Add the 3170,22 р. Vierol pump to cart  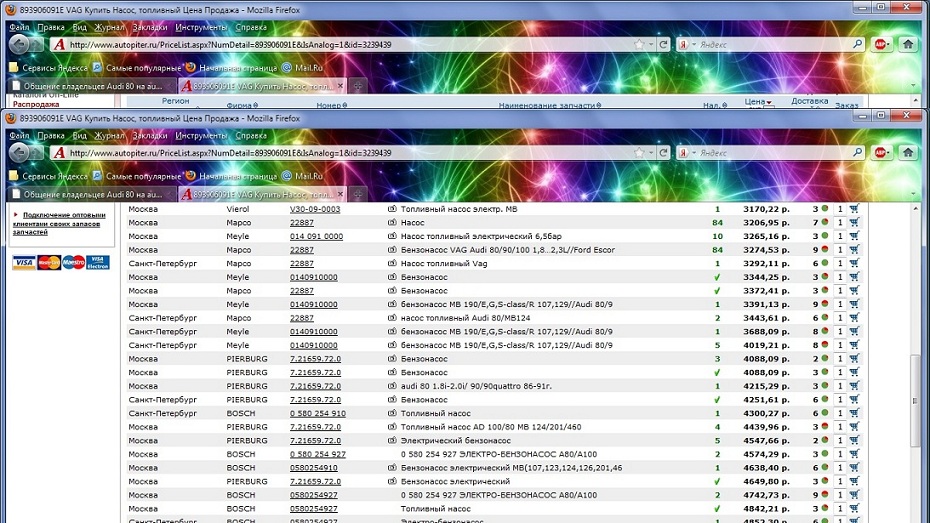(x=854, y=209)
